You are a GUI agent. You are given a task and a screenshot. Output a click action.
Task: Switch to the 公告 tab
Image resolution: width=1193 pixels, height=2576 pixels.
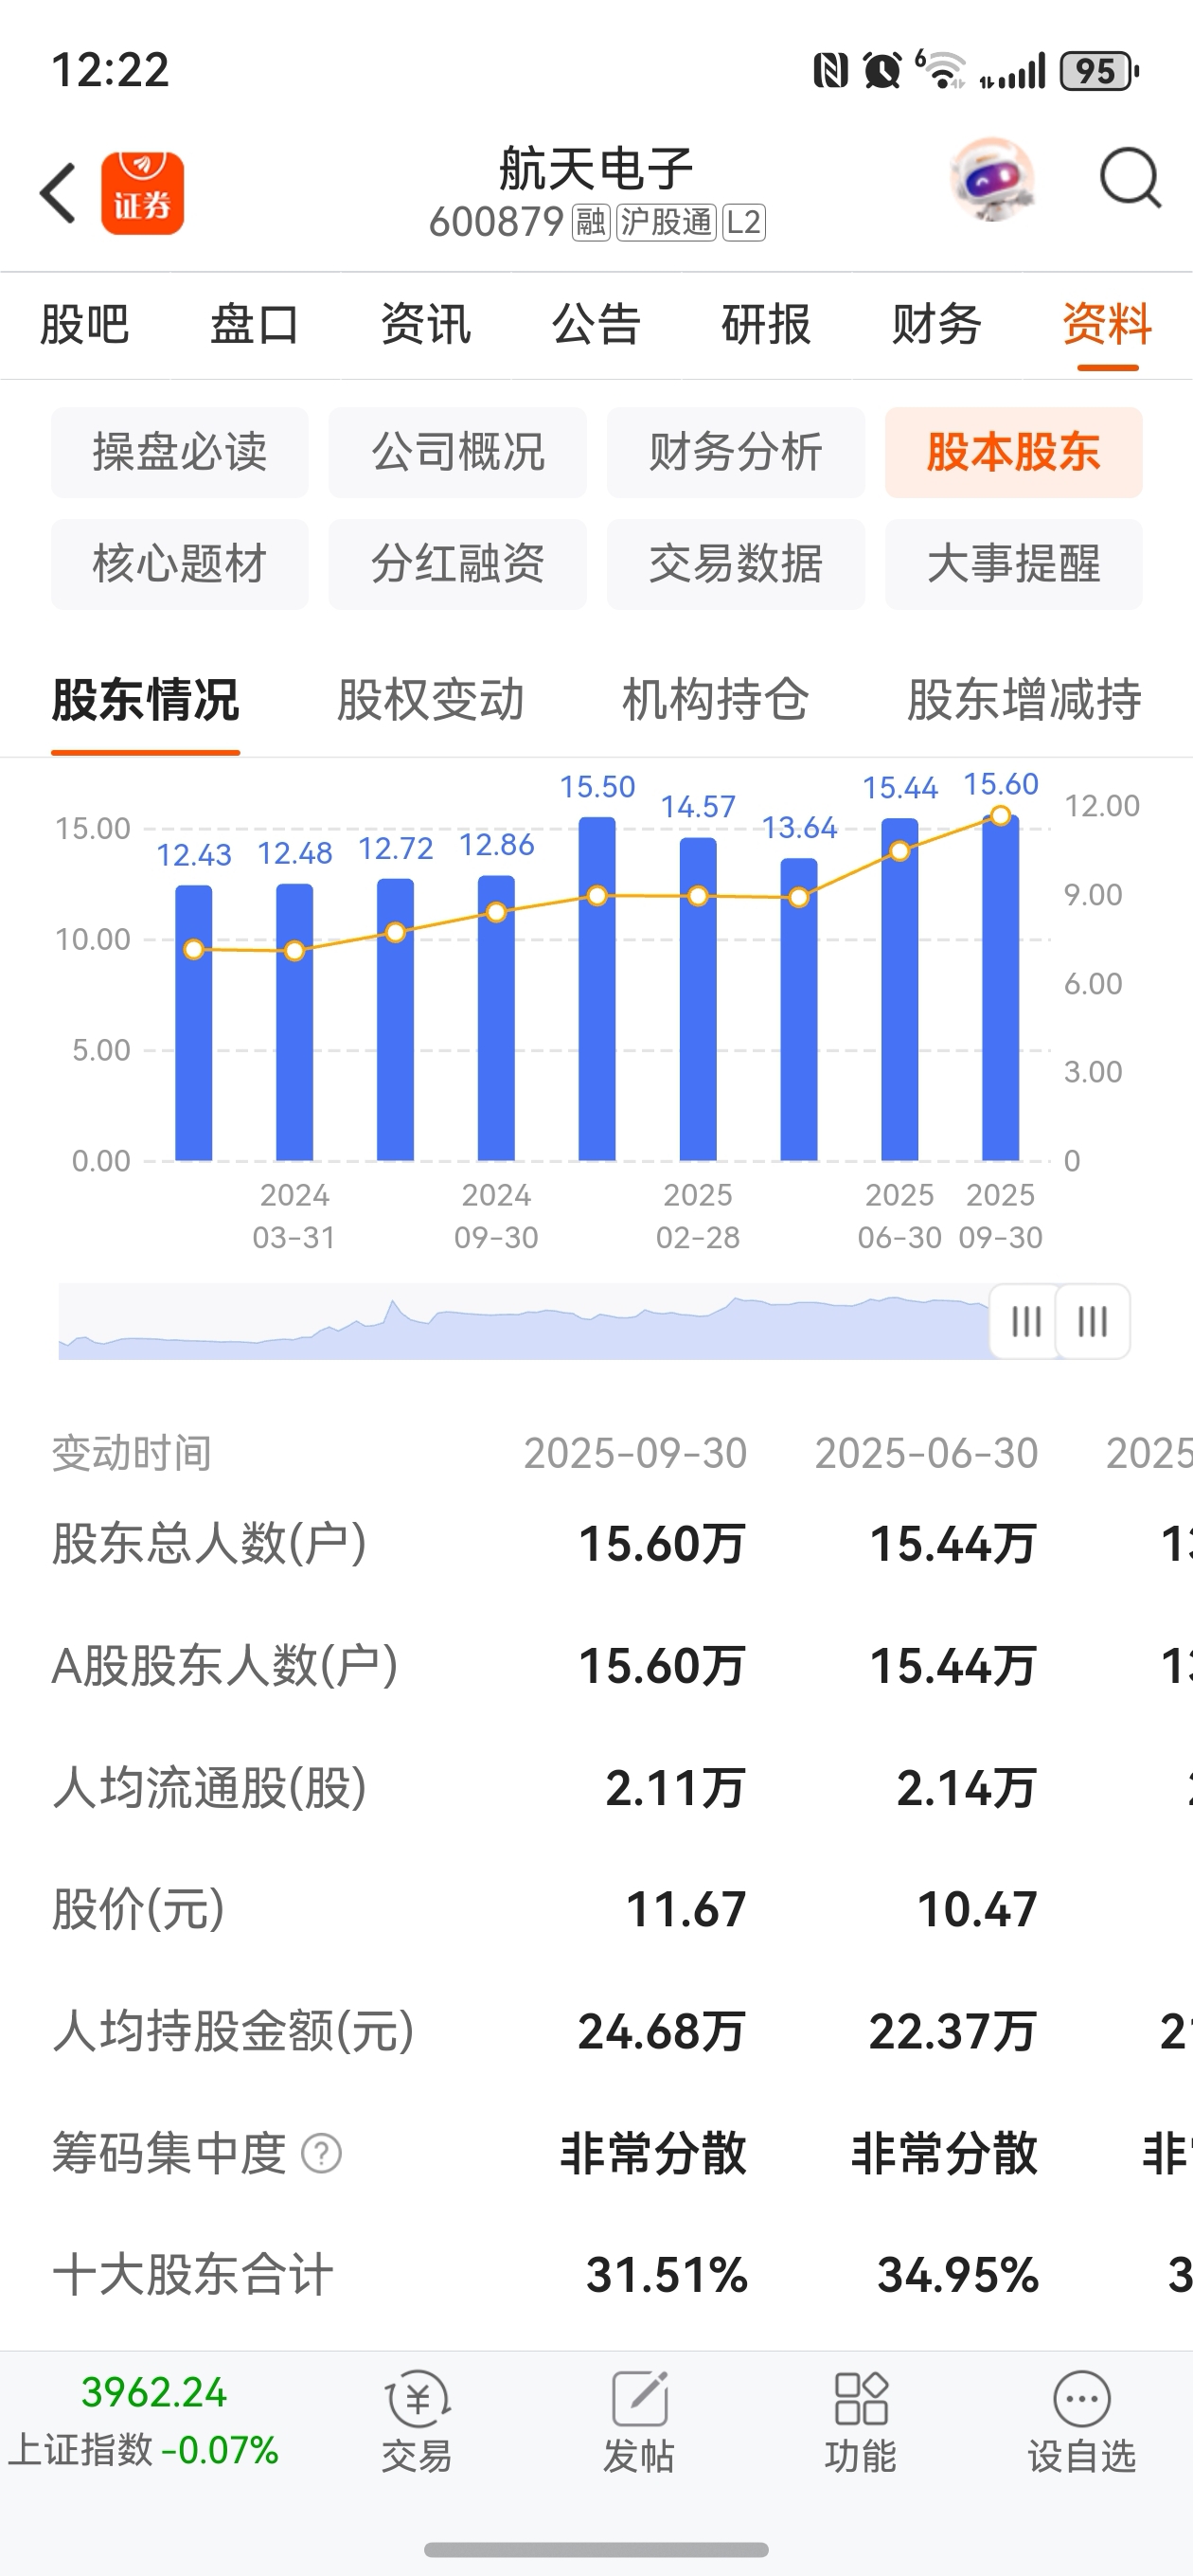tap(596, 324)
